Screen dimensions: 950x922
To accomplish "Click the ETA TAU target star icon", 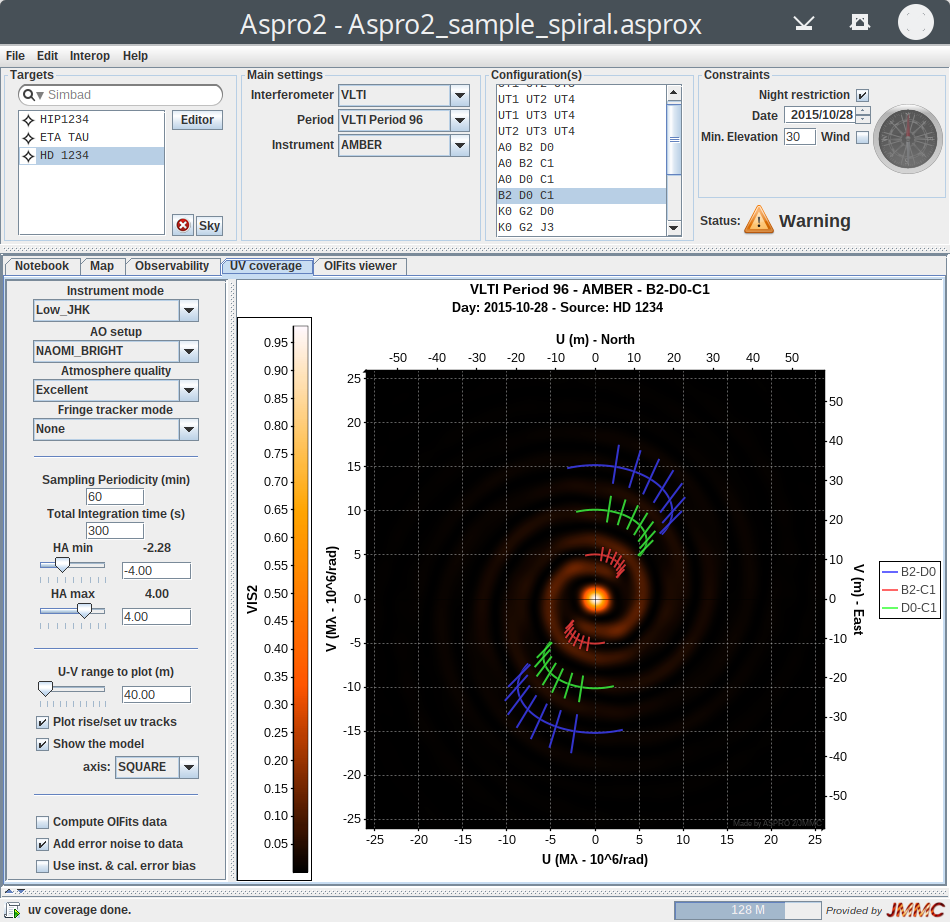I will pyautogui.click(x=28, y=138).
